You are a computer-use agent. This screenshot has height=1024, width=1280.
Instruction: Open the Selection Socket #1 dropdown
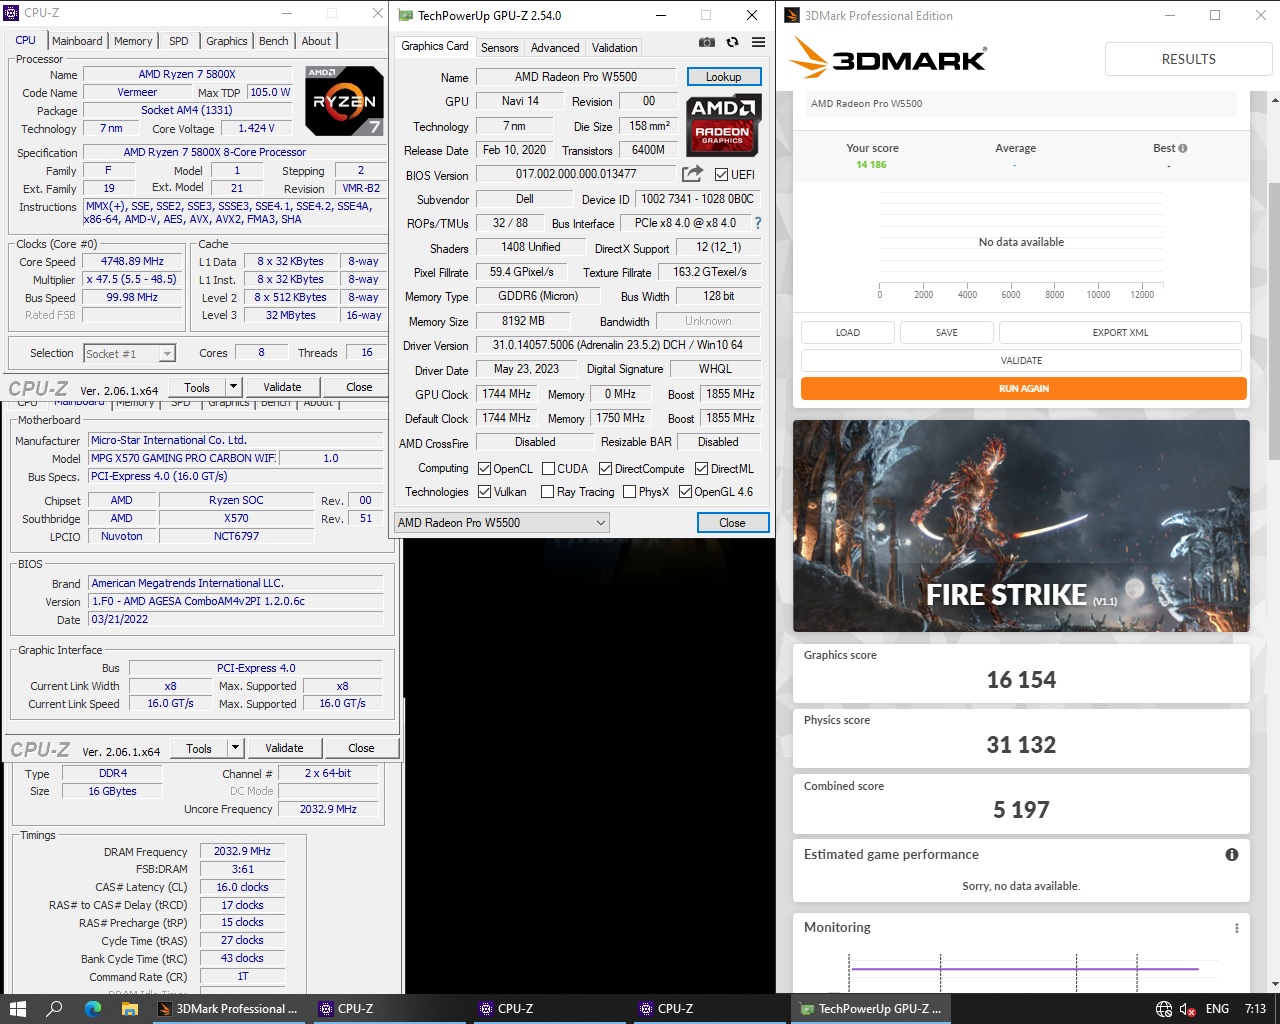coord(129,353)
